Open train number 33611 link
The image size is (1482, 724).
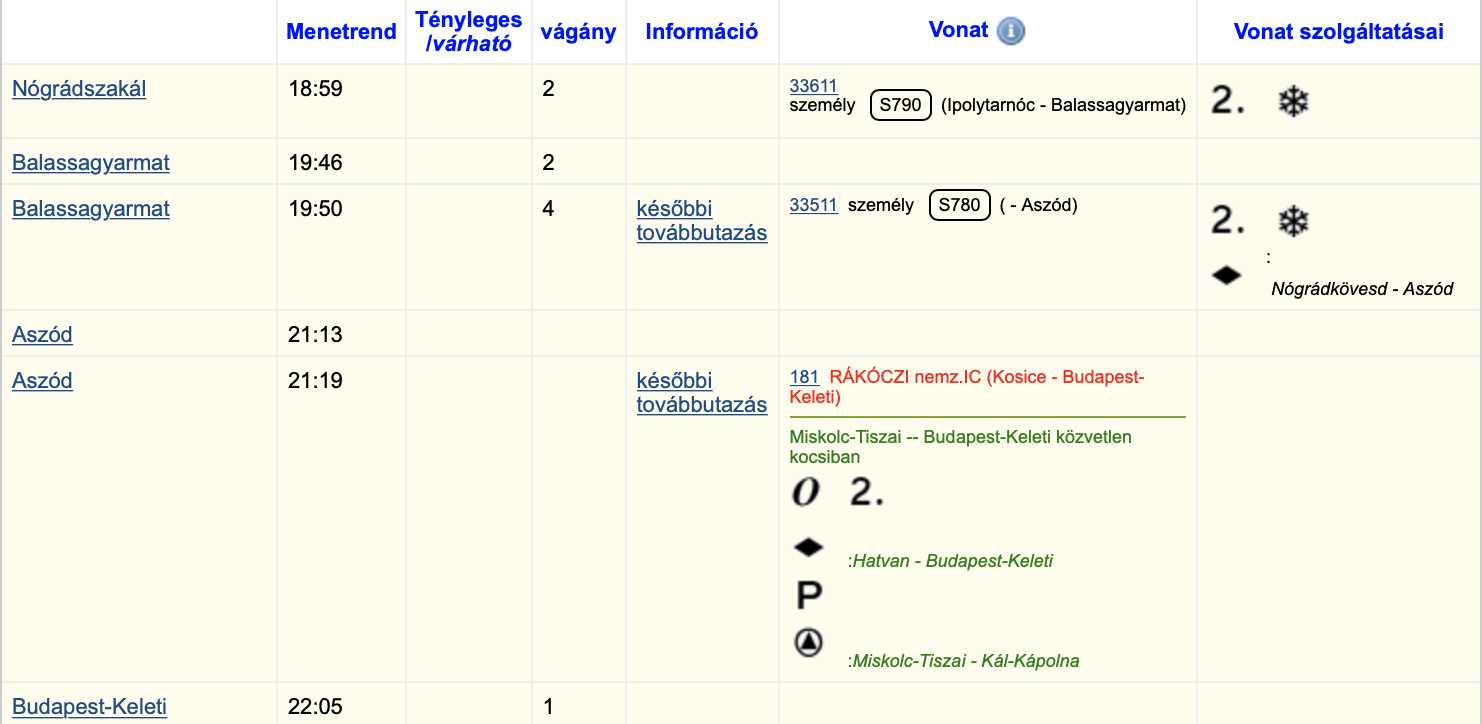point(813,87)
